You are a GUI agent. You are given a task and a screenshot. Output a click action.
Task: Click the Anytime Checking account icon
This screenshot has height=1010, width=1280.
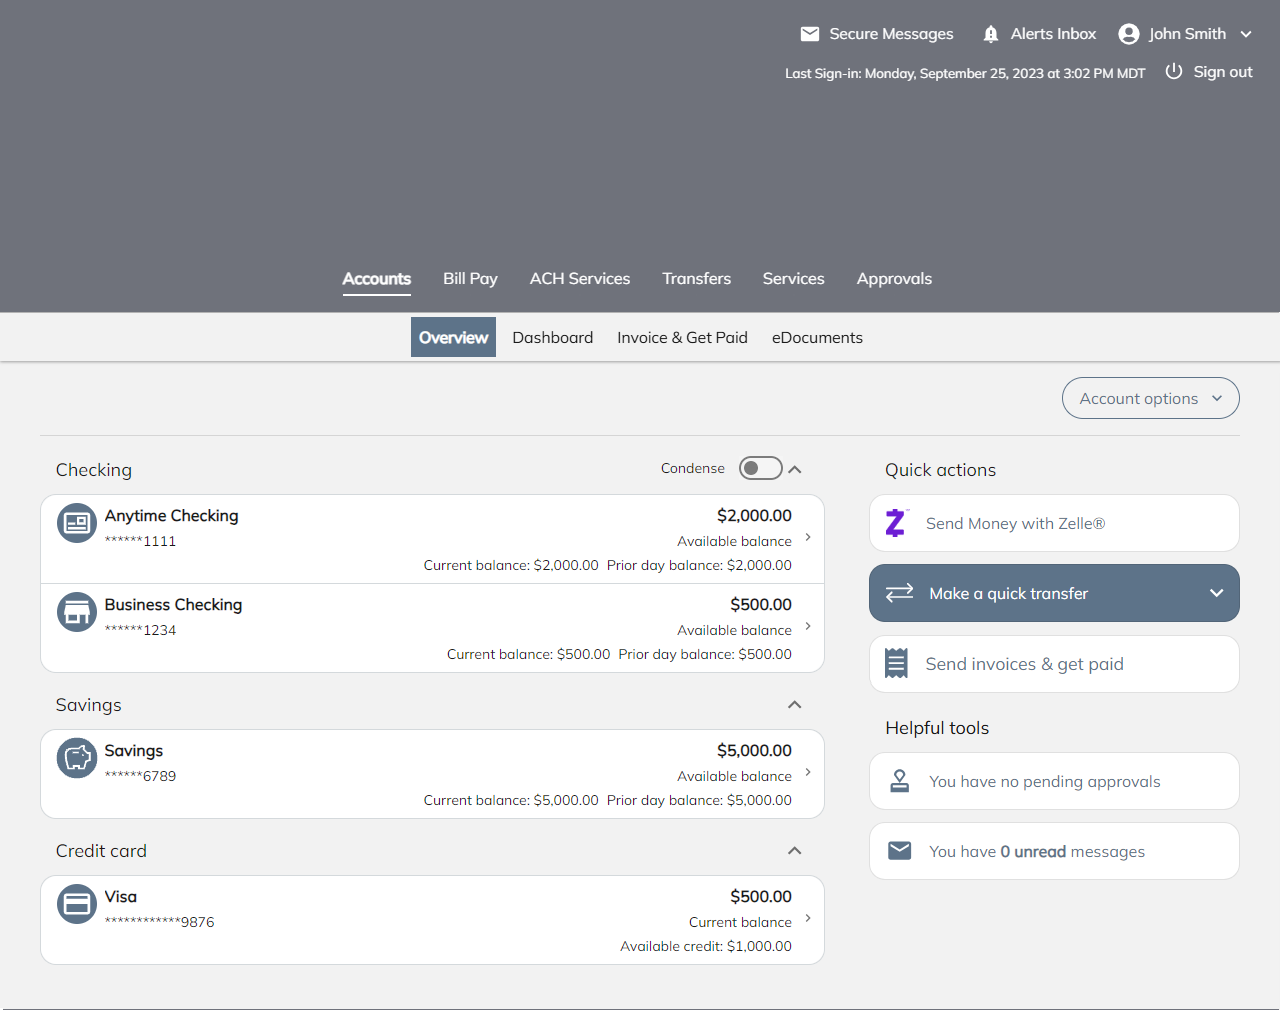click(x=77, y=523)
